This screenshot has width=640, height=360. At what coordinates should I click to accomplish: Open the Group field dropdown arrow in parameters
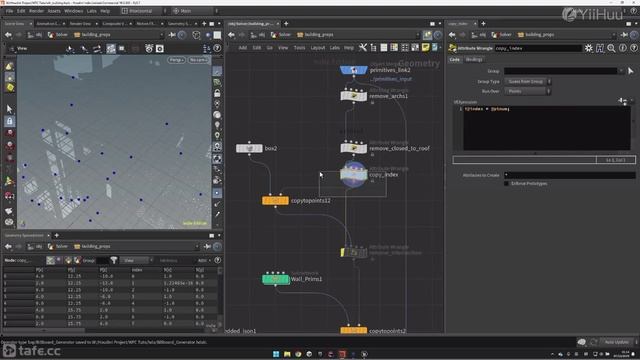pos(621,71)
